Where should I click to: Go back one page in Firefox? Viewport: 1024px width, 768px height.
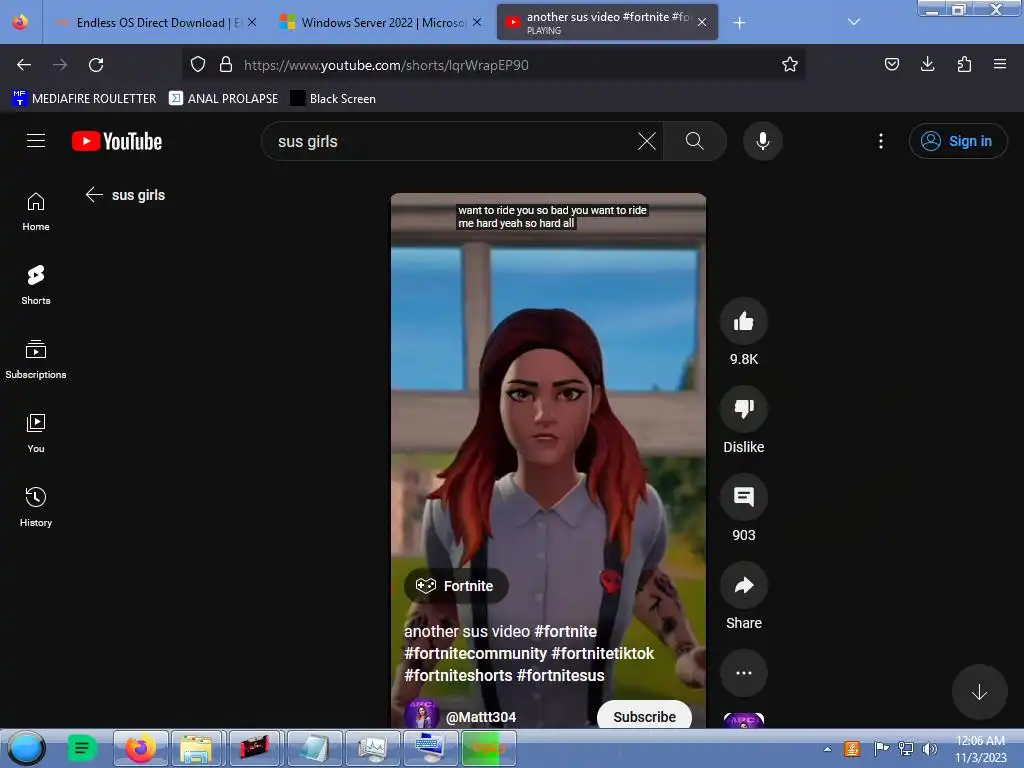24,65
